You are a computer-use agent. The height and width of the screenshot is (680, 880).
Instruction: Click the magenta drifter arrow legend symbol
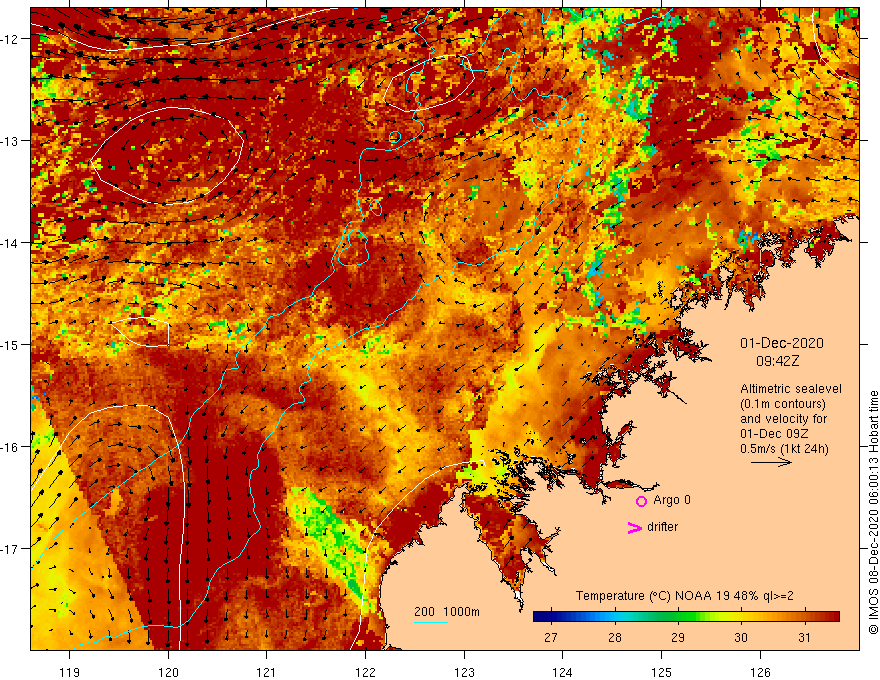(x=634, y=527)
